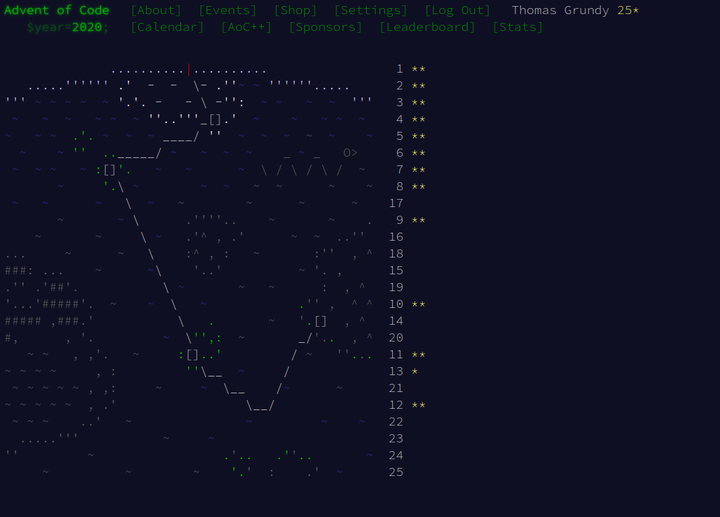Screen dimensions: 720x517
Task: Click the 2020 year link
Action: click(x=86, y=27)
